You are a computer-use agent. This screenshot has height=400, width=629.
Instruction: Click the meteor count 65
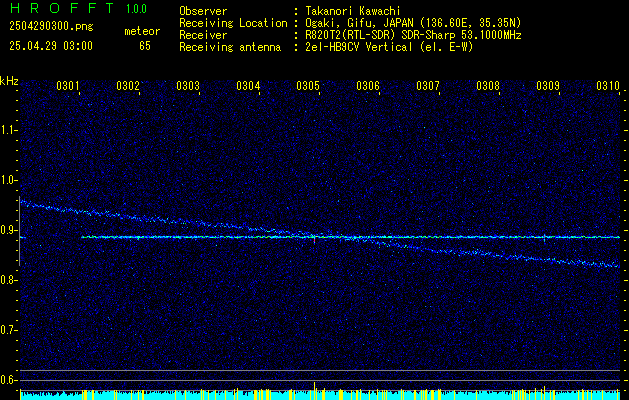click(145, 46)
